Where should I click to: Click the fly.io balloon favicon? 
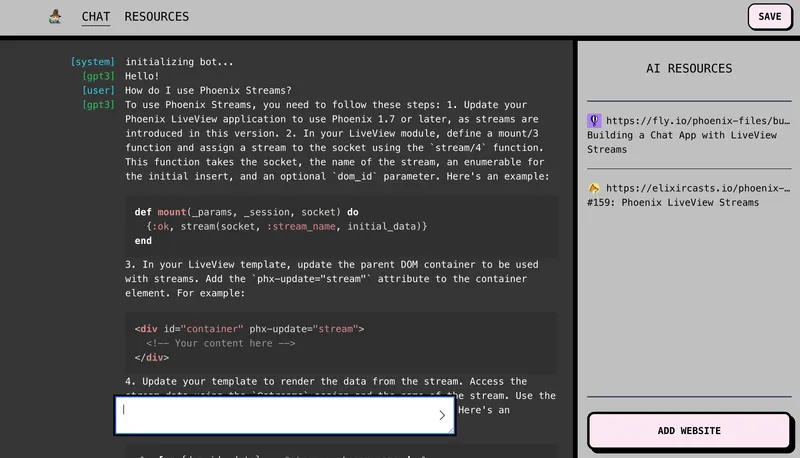pos(594,121)
